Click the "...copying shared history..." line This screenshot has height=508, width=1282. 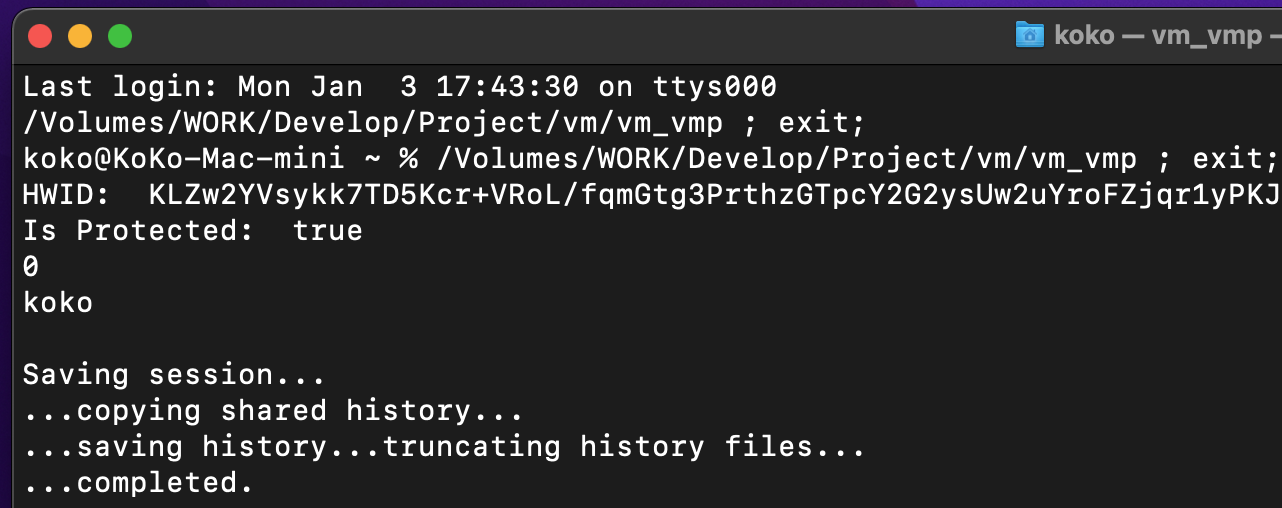(273, 411)
